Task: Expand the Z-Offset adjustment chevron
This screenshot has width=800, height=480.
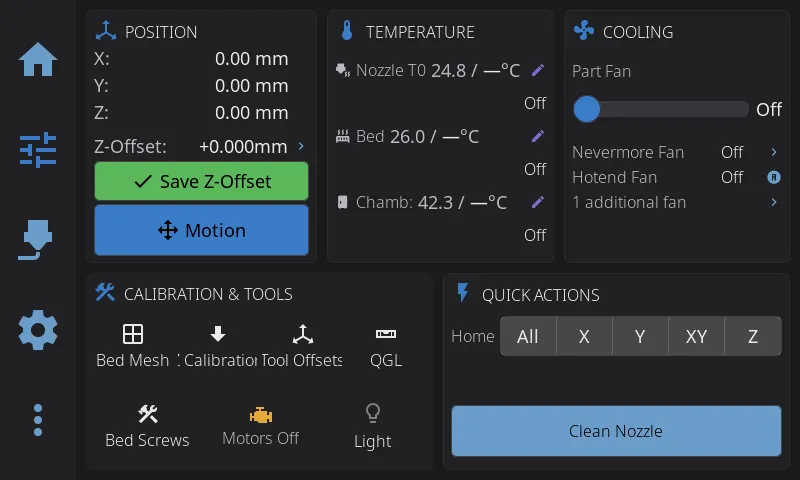Action: click(301, 146)
